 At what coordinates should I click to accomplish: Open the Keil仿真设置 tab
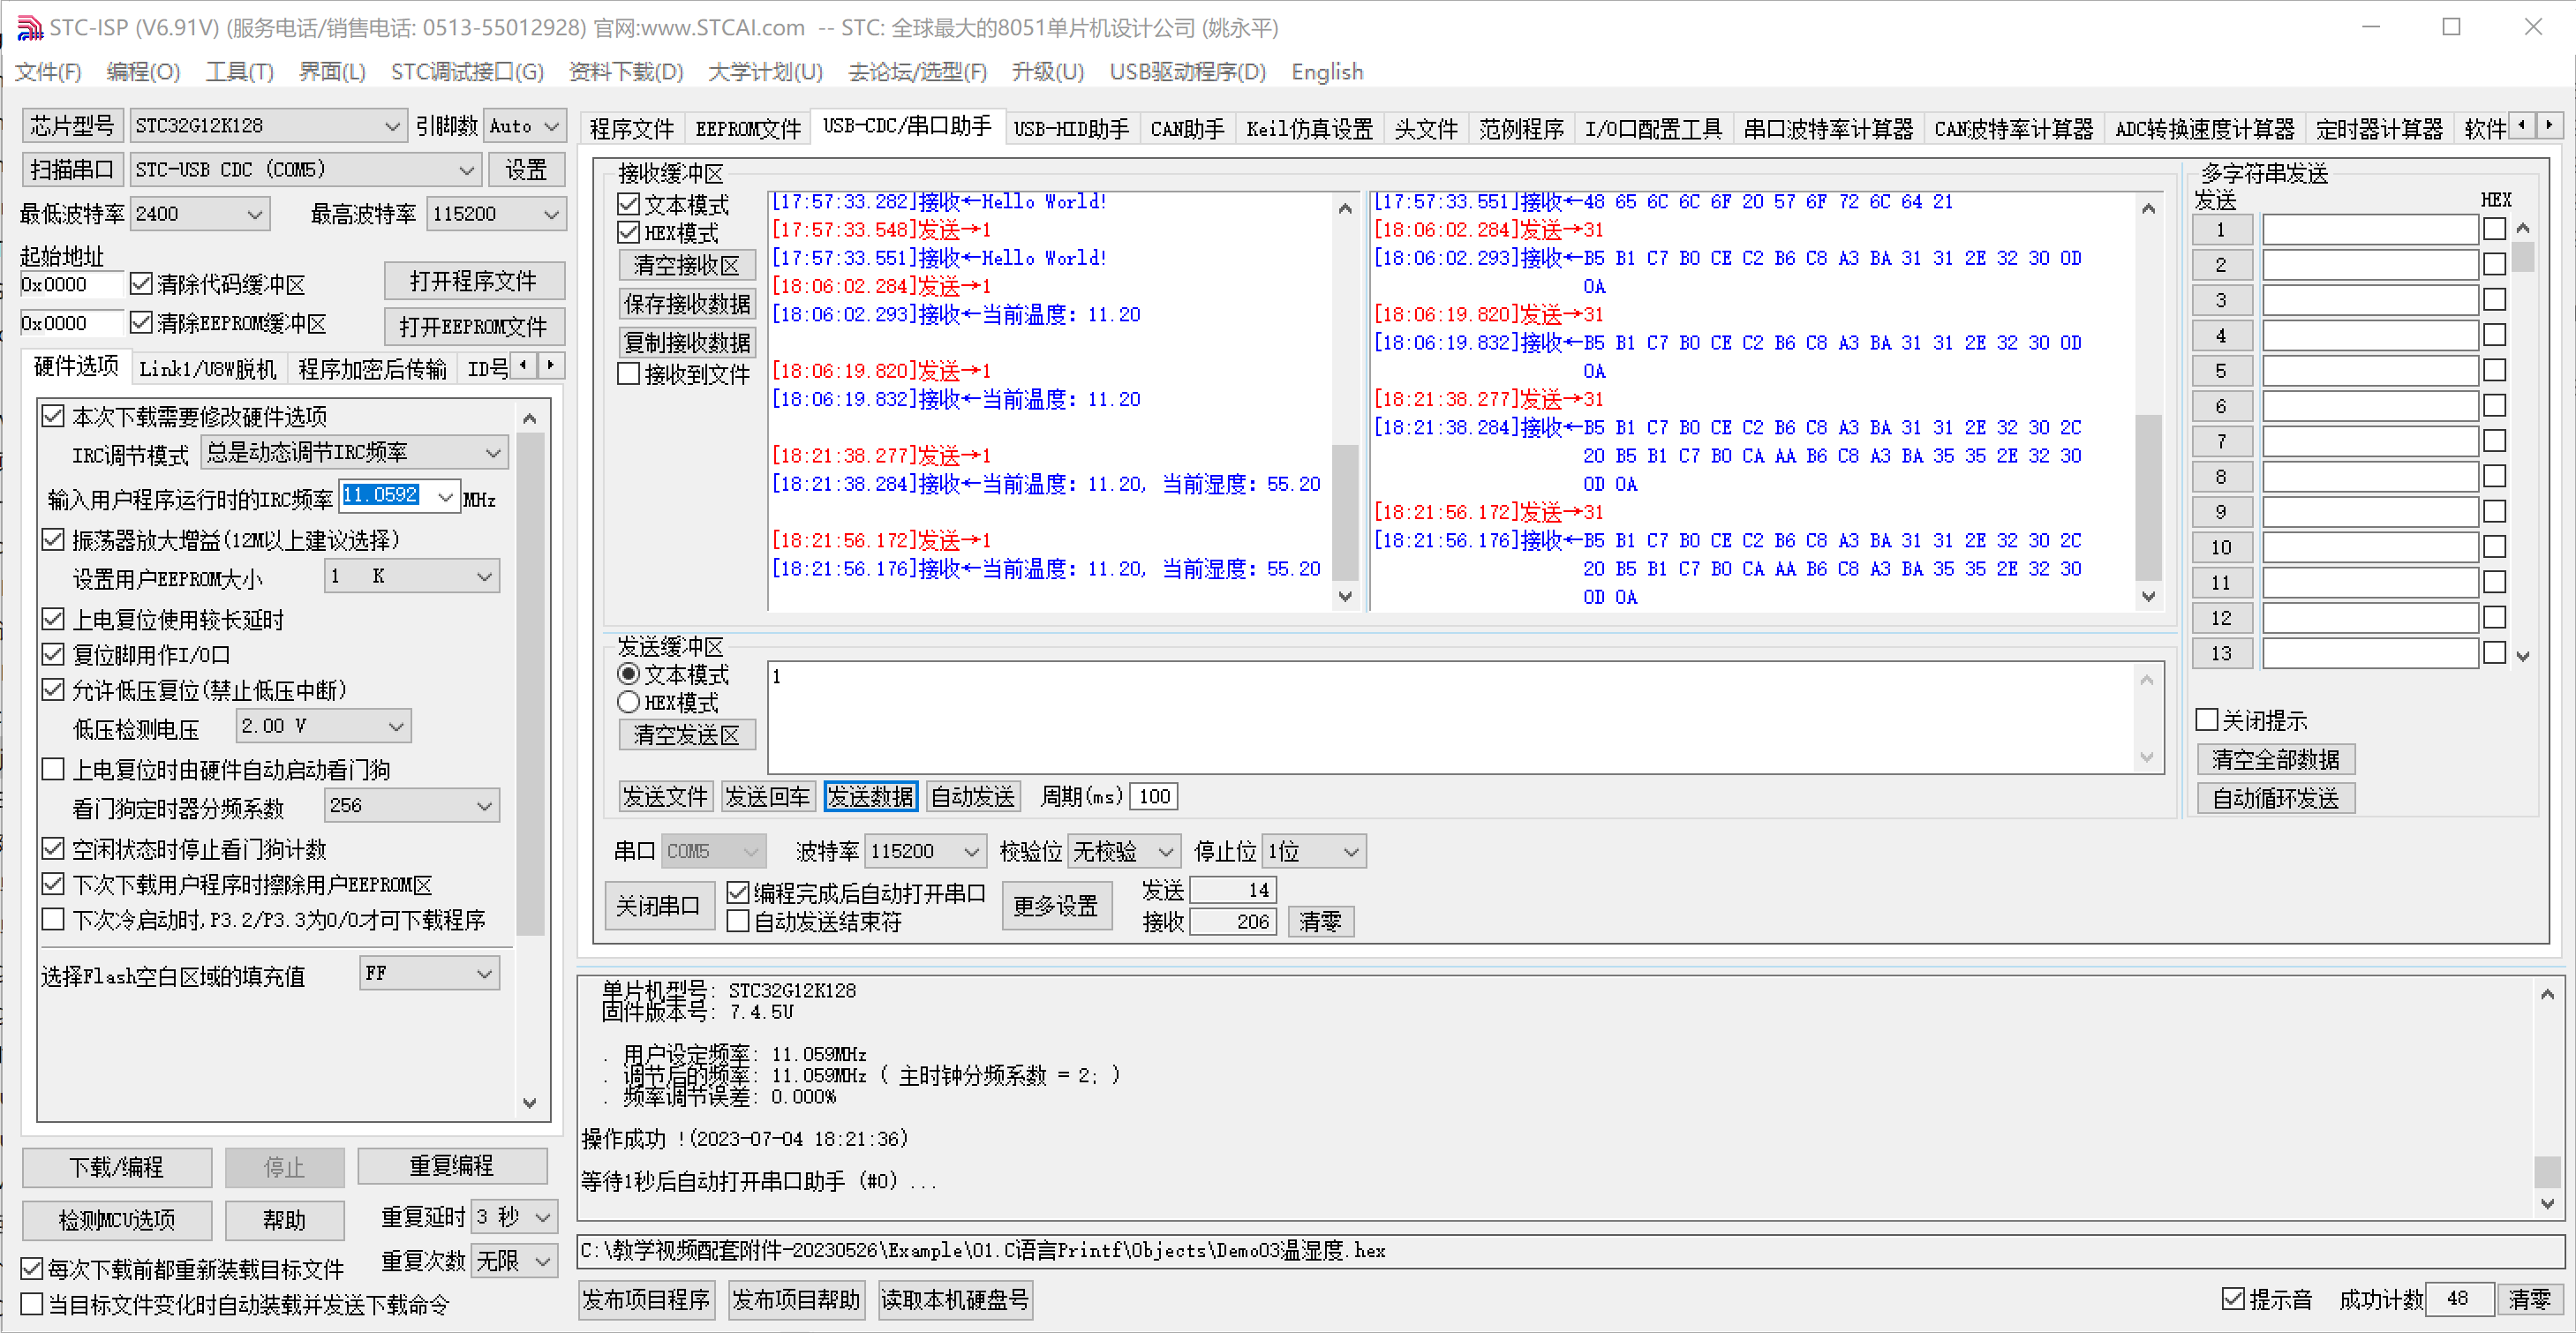point(1309,129)
